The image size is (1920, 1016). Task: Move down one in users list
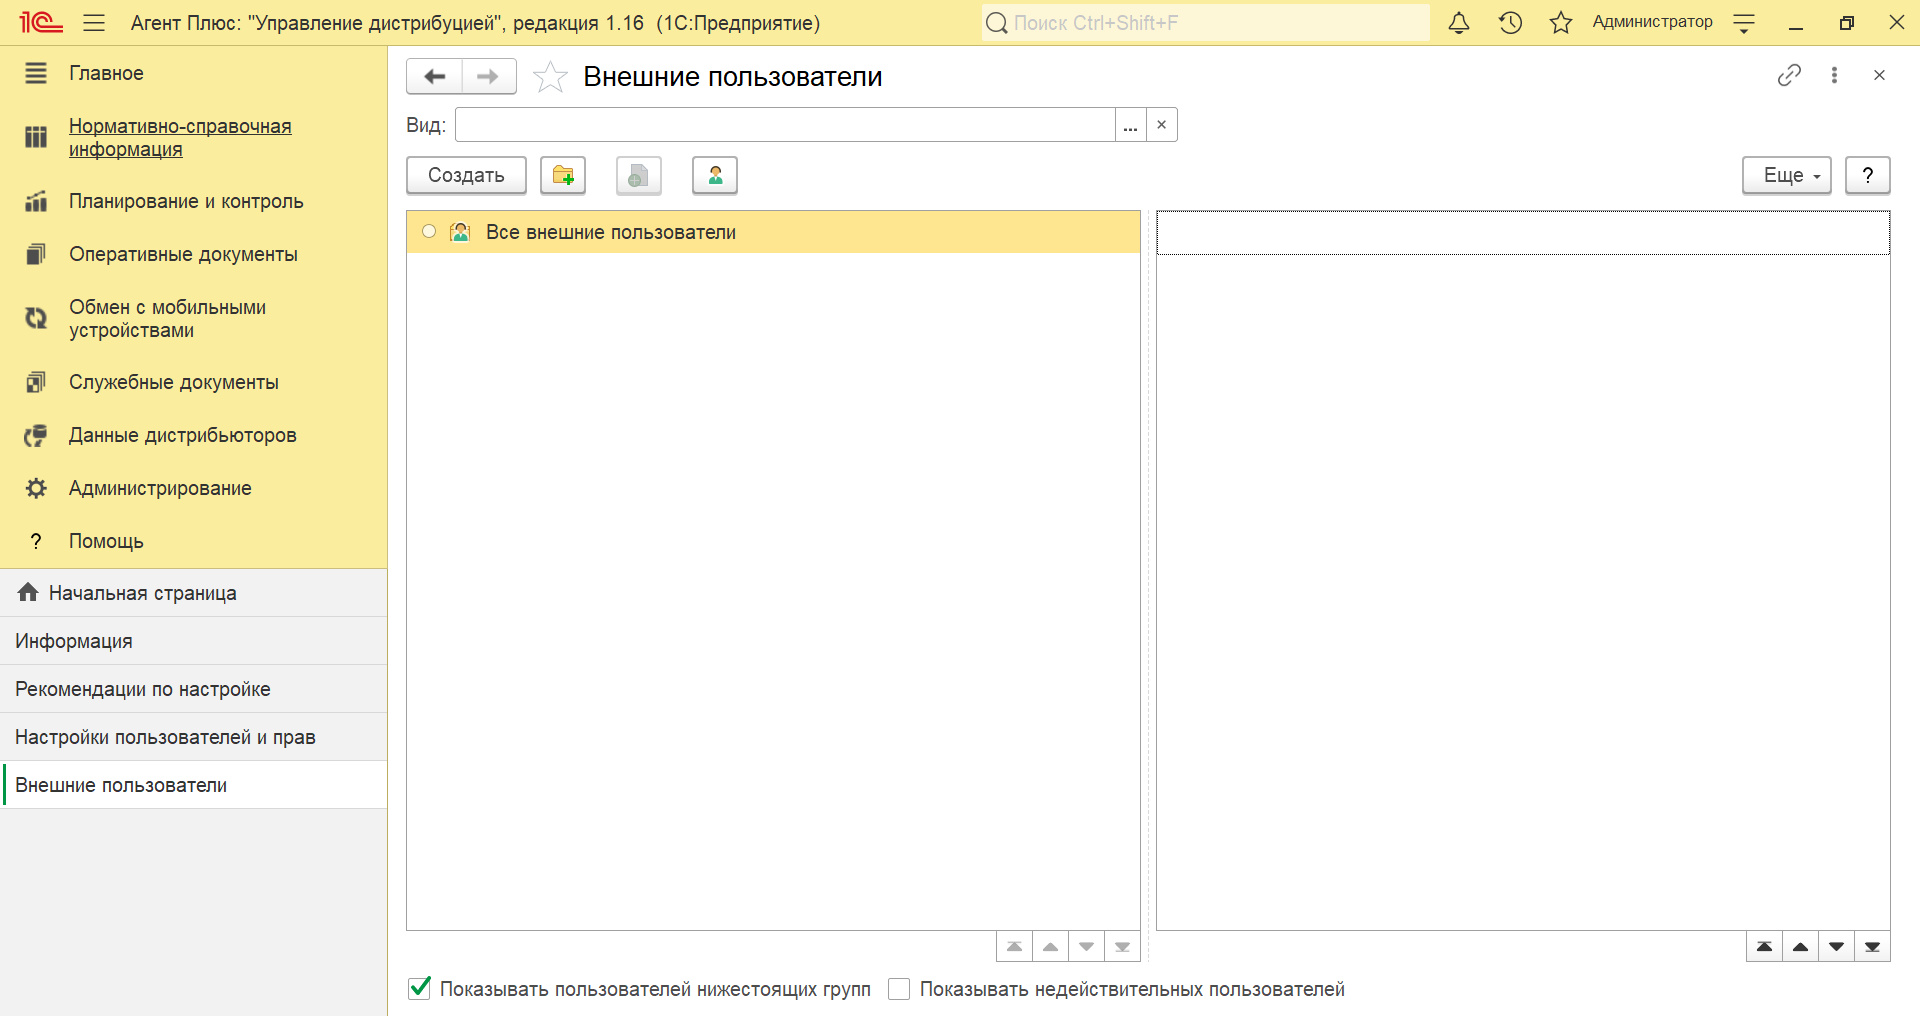pos(1836,946)
